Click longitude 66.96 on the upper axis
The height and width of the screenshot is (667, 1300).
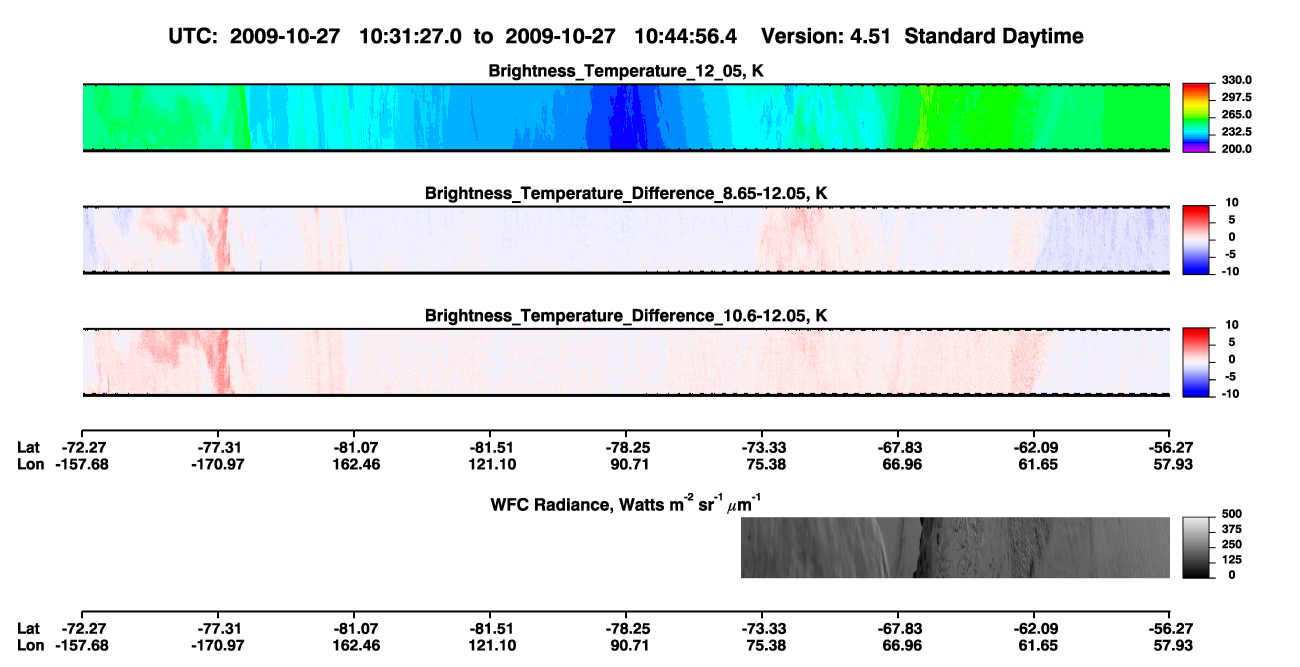pos(899,464)
